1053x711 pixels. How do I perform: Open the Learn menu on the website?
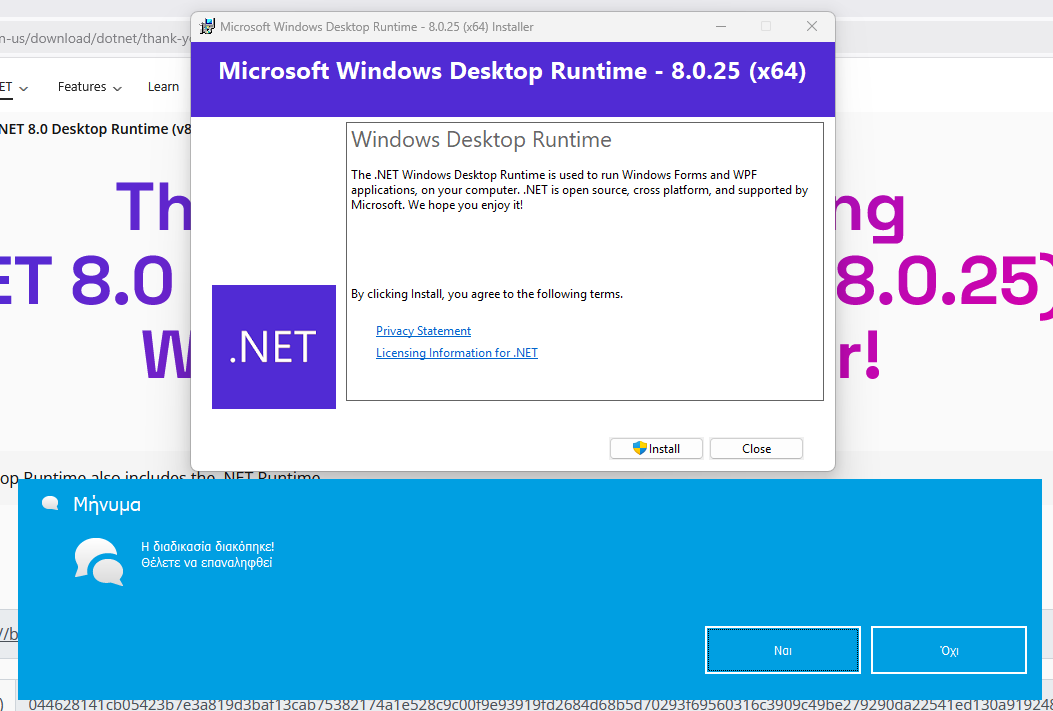pyautogui.click(x=163, y=87)
